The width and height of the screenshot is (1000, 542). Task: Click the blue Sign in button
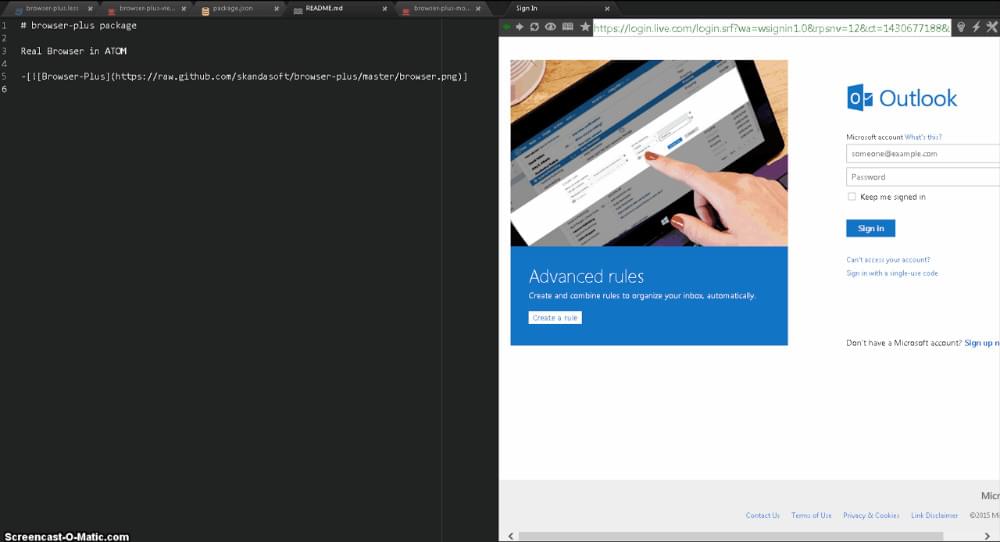[x=871, y=228]
